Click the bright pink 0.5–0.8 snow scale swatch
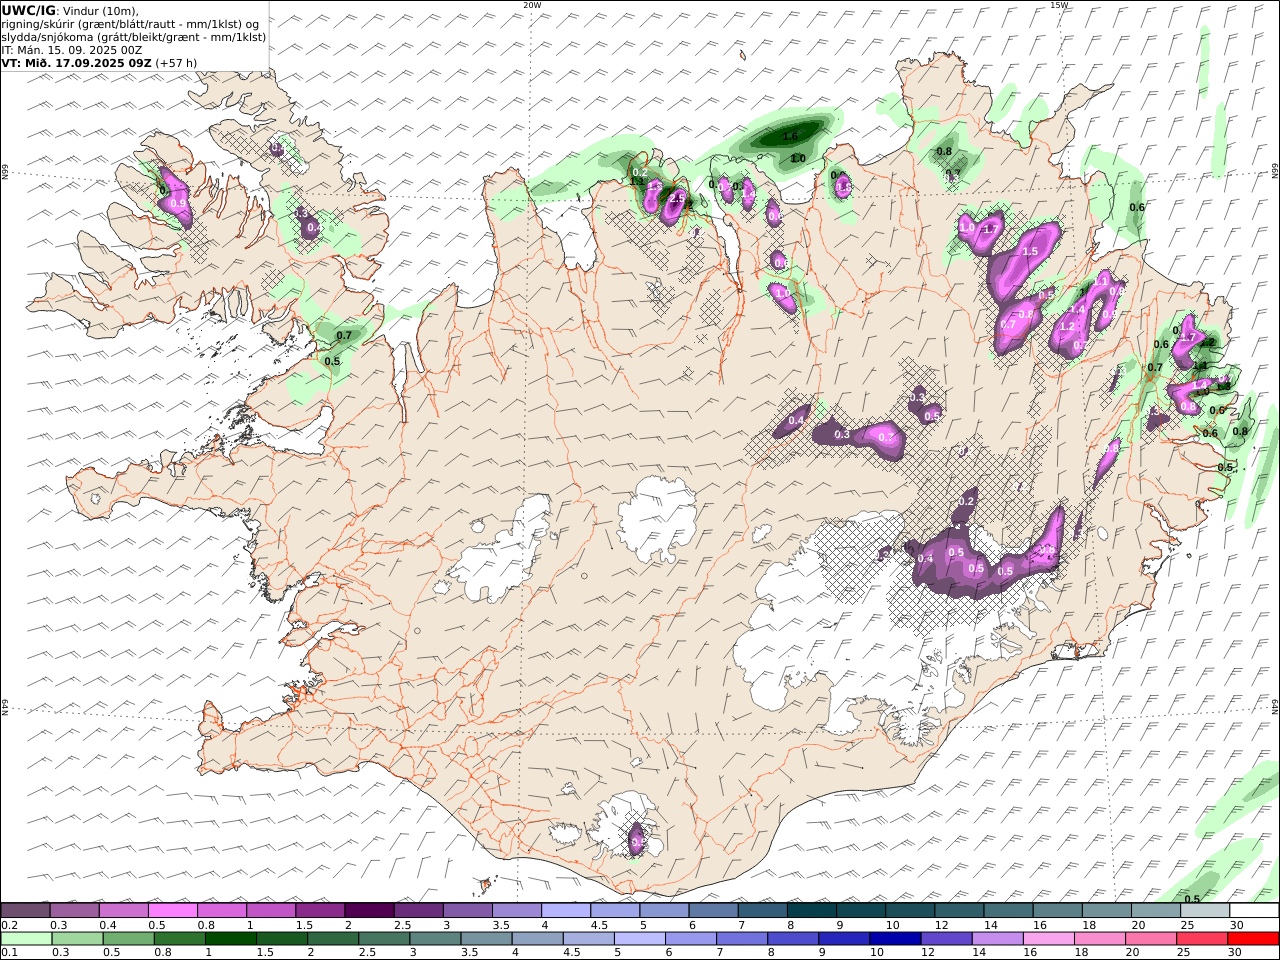The image size is (1280, 960). [x=173, y=911]
